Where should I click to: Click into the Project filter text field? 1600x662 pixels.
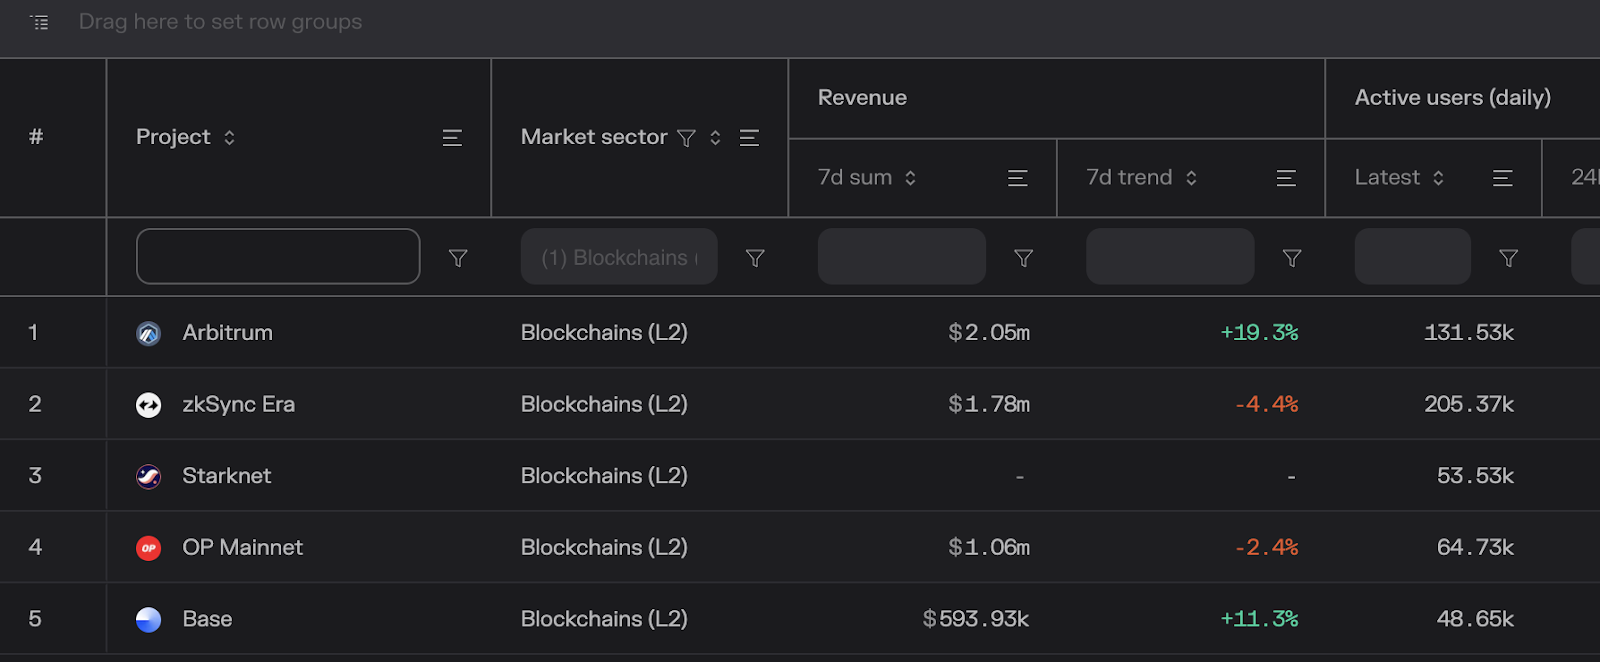tap(278, 257)
